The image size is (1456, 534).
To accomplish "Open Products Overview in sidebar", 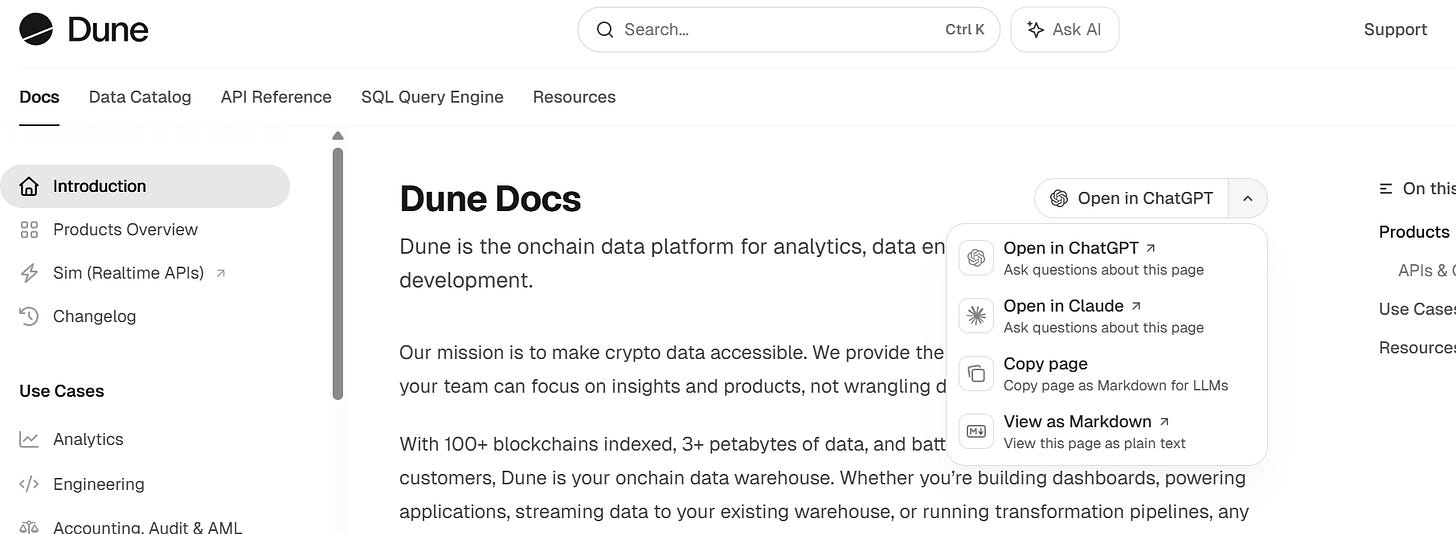I will pos(125,230).
